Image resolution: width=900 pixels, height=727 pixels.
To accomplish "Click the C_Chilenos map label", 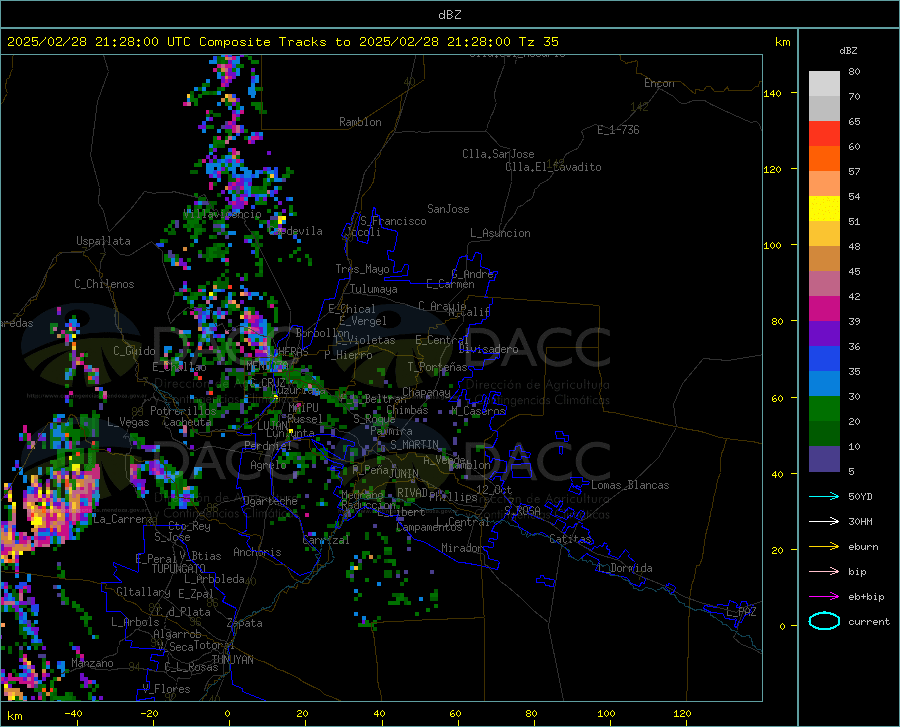I will click(104, 284).
